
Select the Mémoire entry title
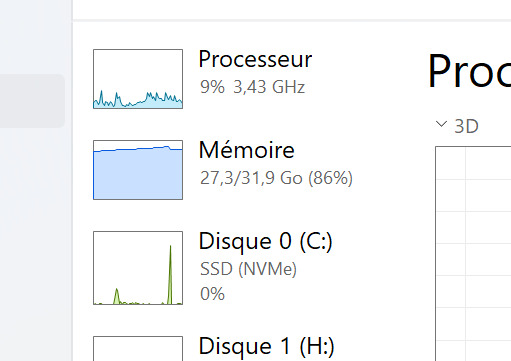point(247,150)
